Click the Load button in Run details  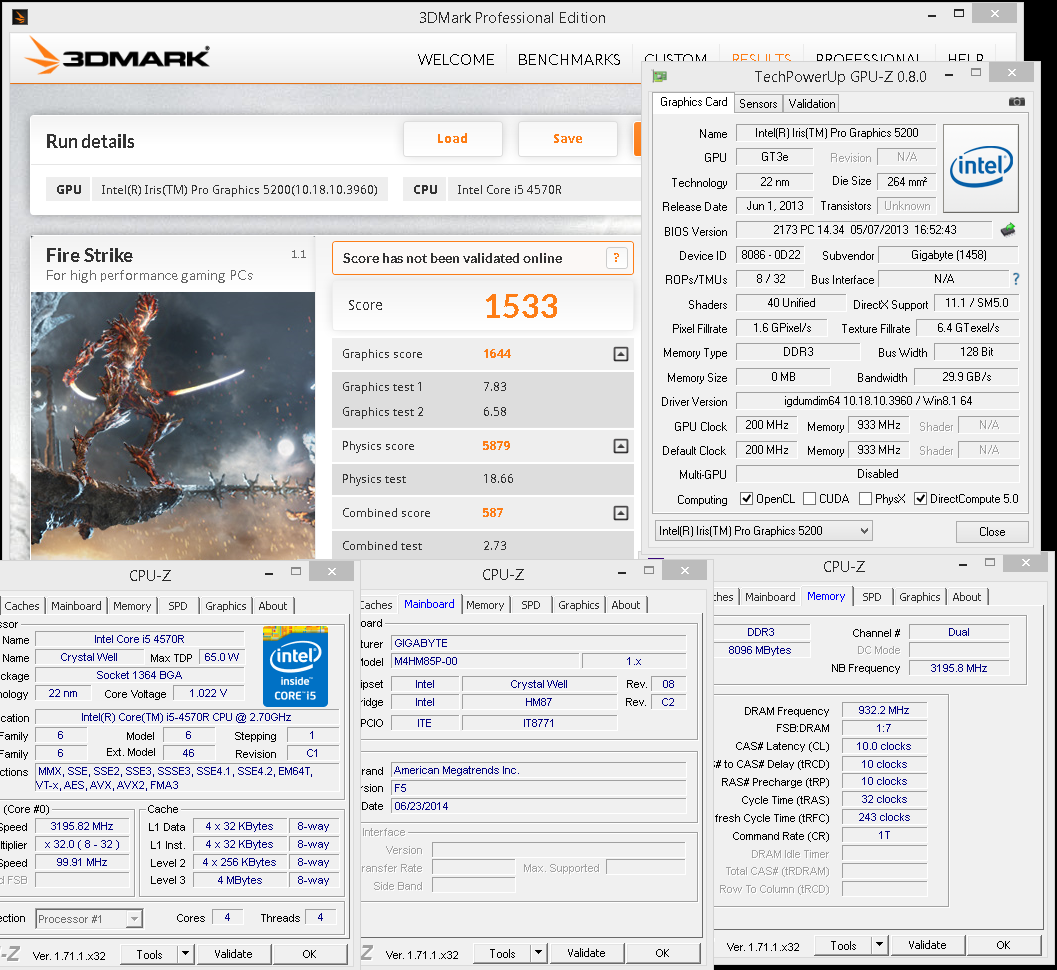click(452, 139)
